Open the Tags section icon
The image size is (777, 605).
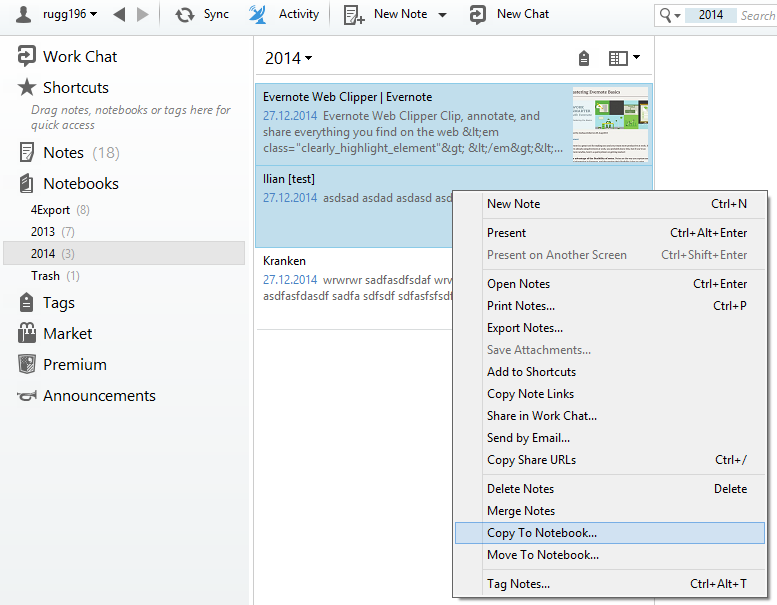(x=26, y=302)
